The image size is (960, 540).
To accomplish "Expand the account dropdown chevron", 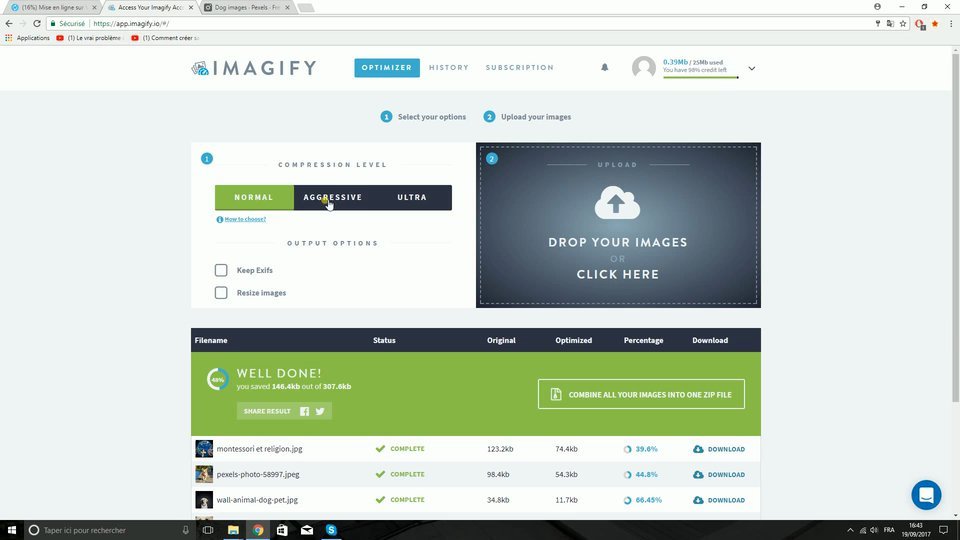I will pyautogui.click(x=752, y=68).
